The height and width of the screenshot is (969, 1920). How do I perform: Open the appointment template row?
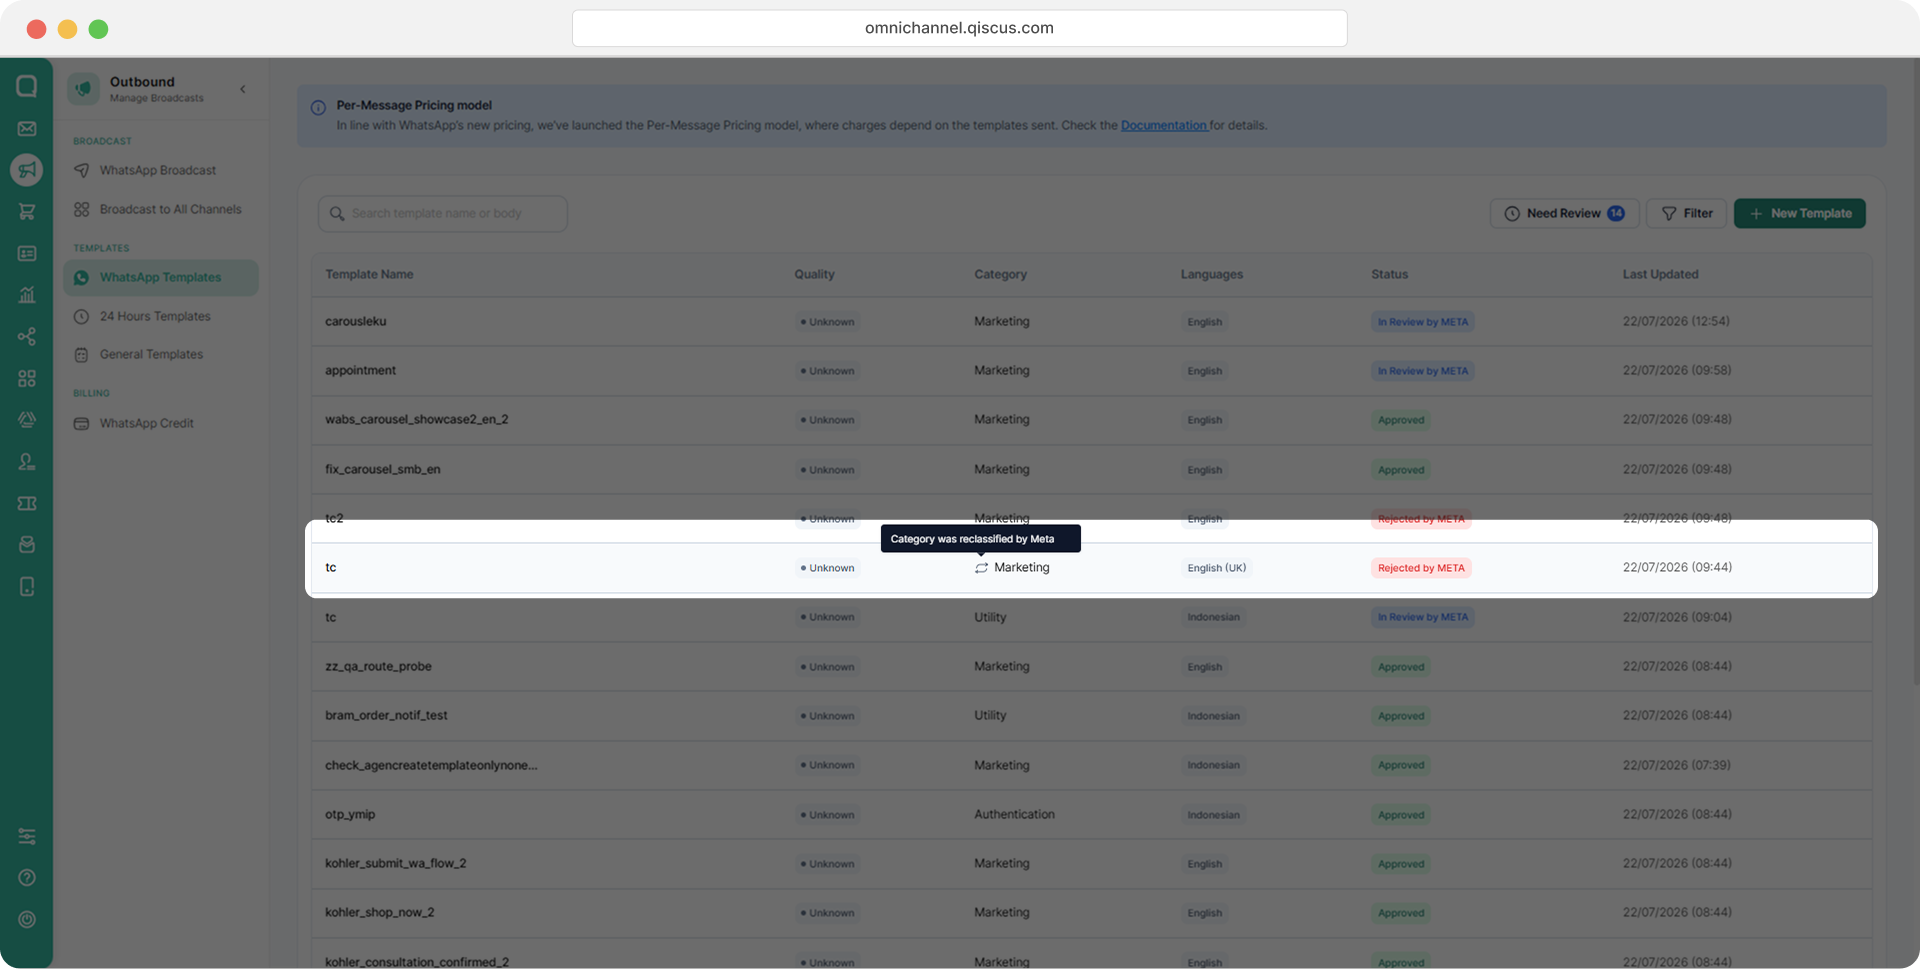1091,370
